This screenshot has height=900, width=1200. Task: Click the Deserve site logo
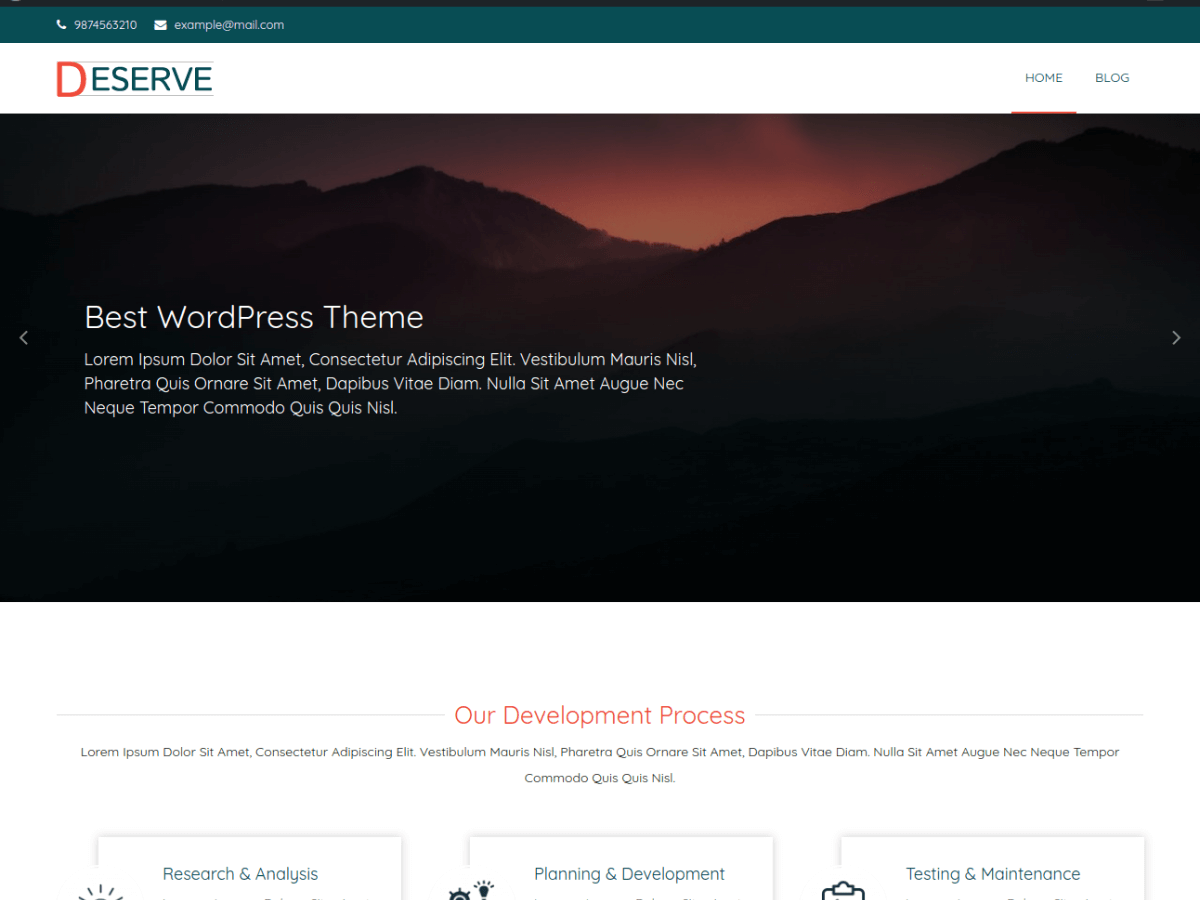pos(135,79)
